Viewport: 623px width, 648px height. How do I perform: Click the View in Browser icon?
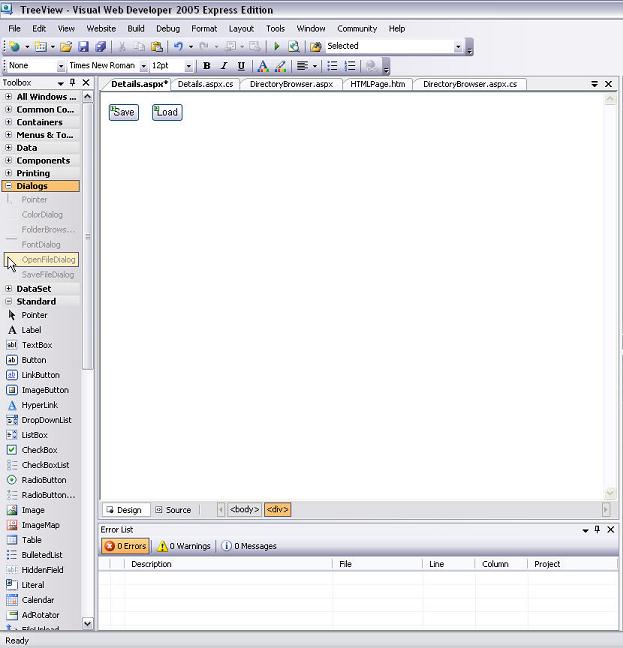[x=294, y=47]
